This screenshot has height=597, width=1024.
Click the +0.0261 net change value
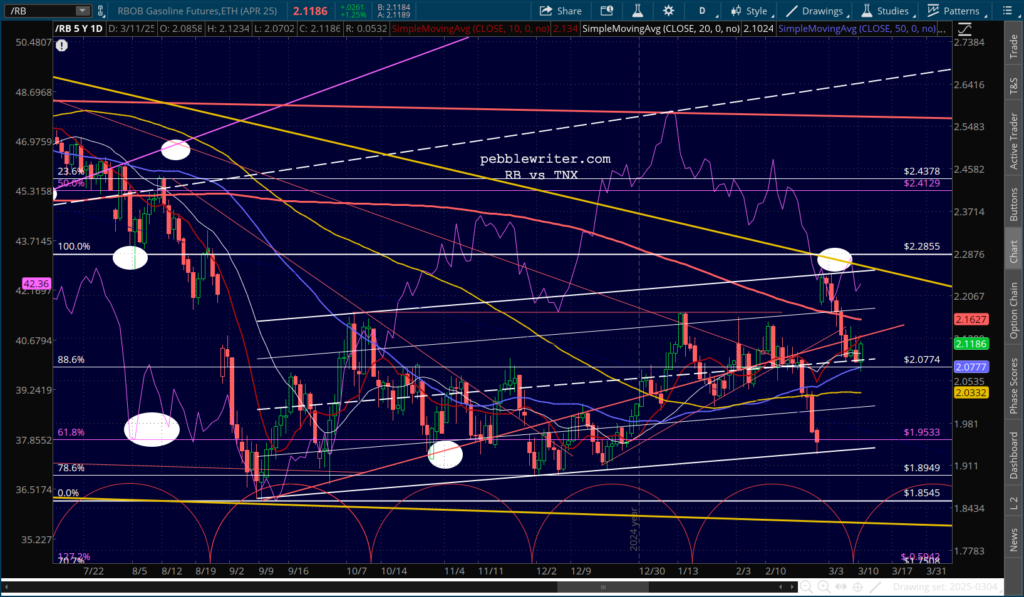pyautogui.click(x=353, y=7)
